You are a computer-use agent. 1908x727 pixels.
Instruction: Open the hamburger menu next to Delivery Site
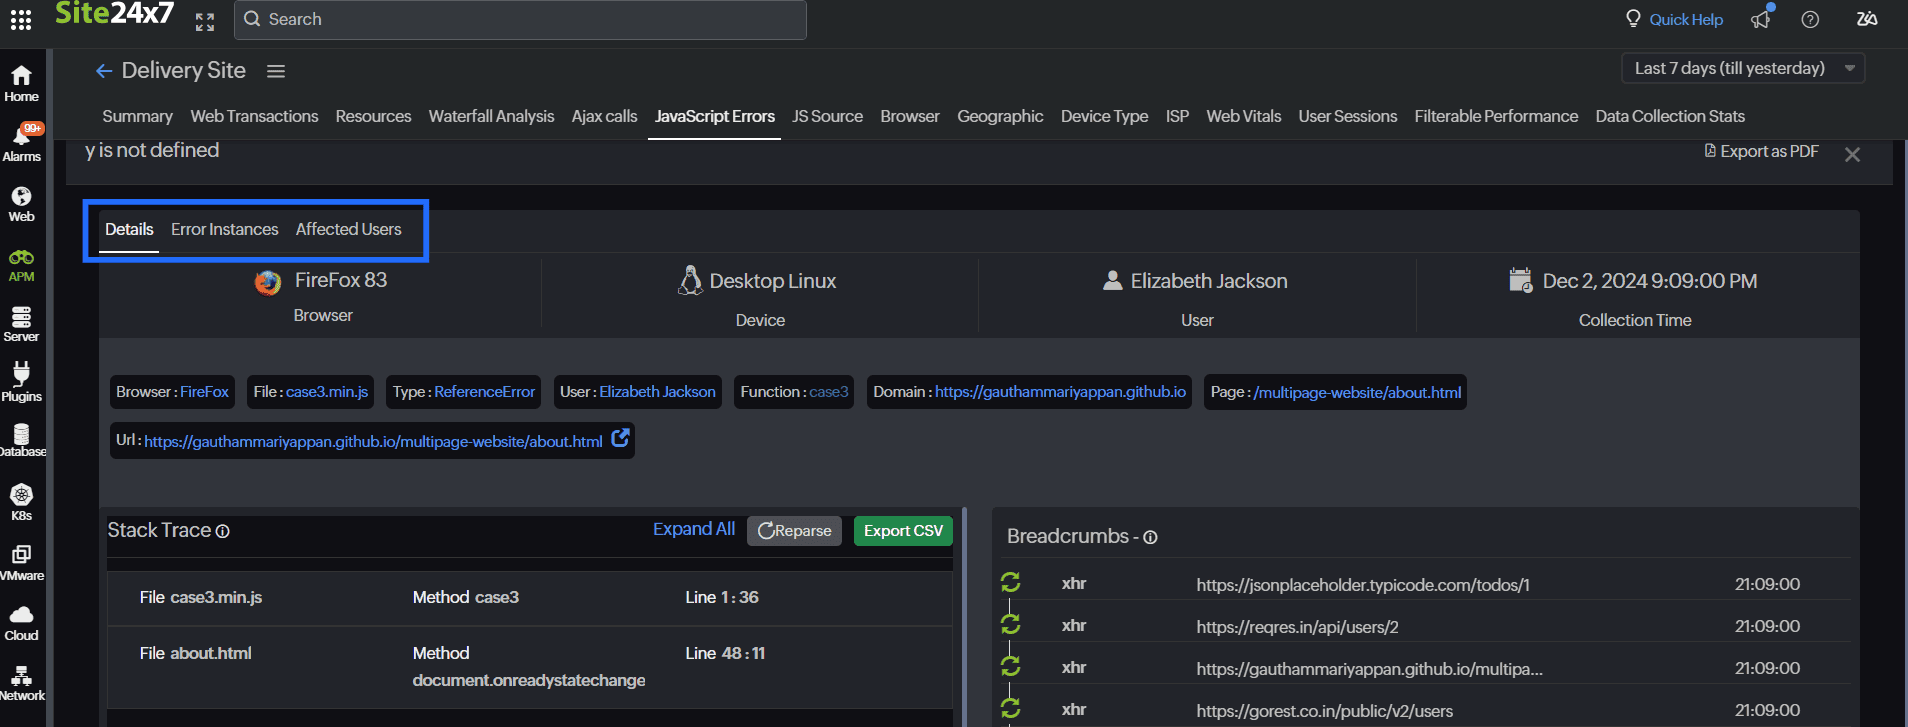[x=276, y=71]
